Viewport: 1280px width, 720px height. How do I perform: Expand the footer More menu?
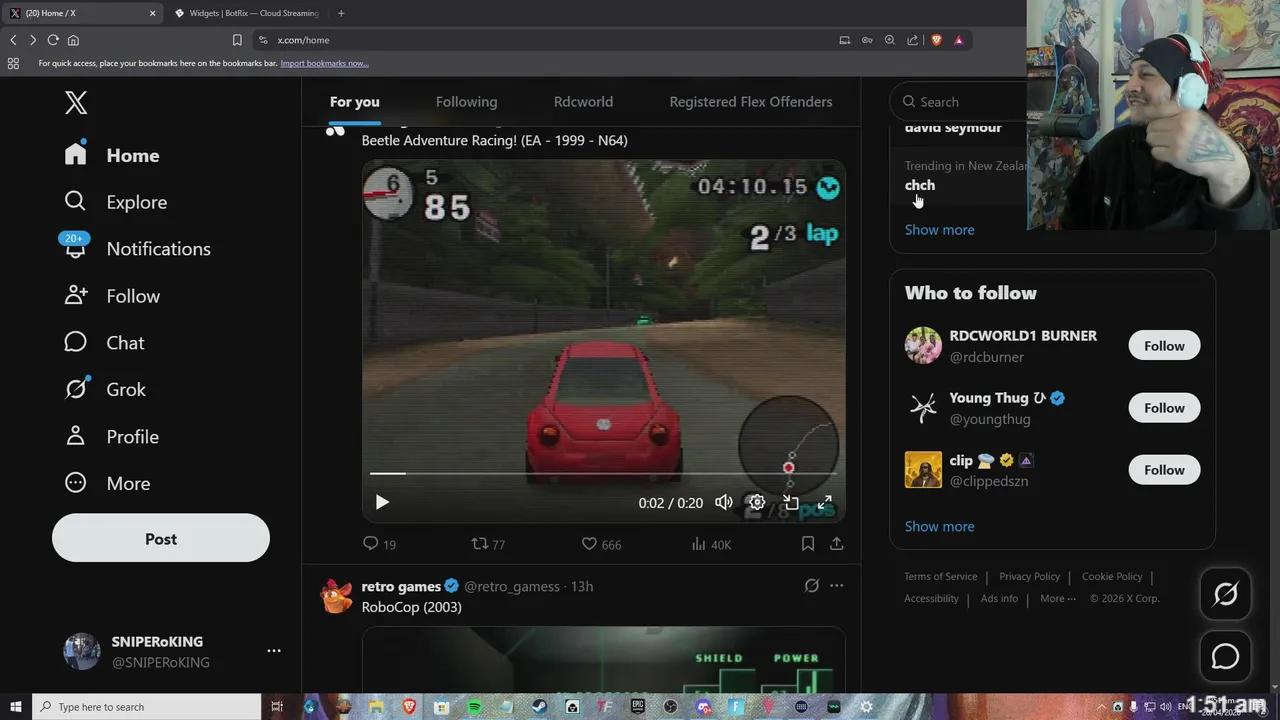1058,598
